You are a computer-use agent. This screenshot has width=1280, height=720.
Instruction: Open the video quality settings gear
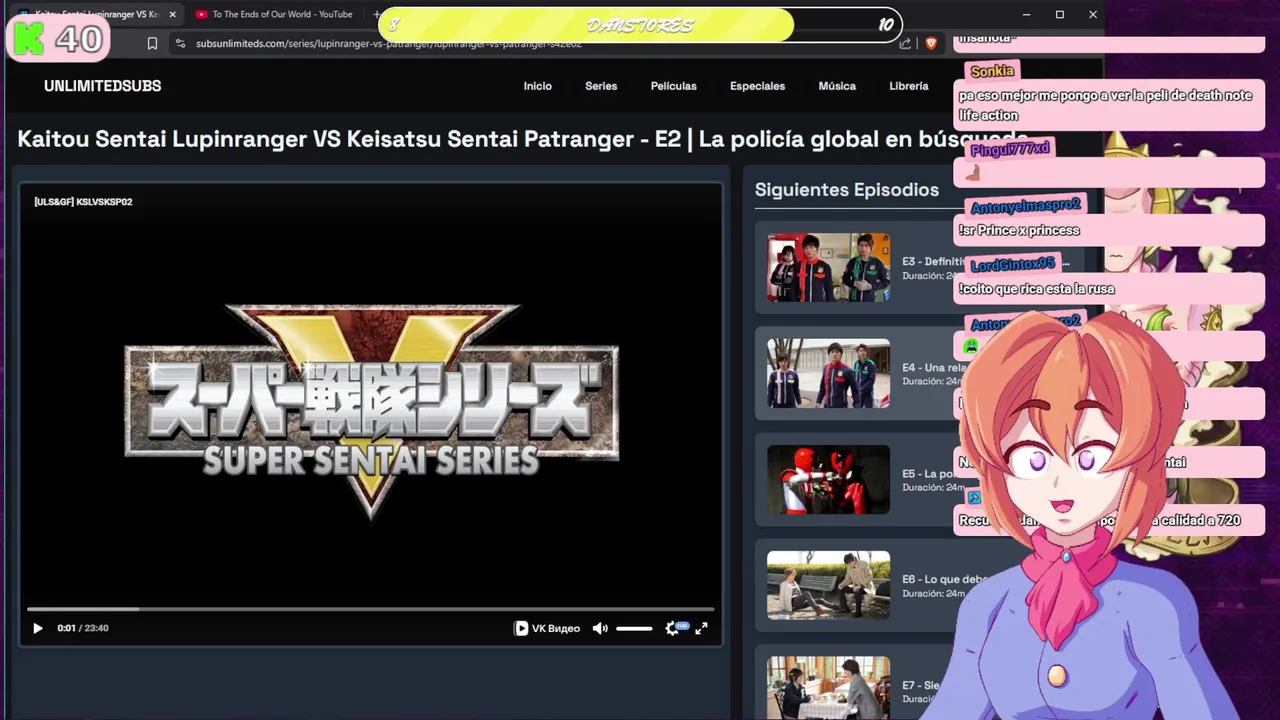[x=673, y=628]
